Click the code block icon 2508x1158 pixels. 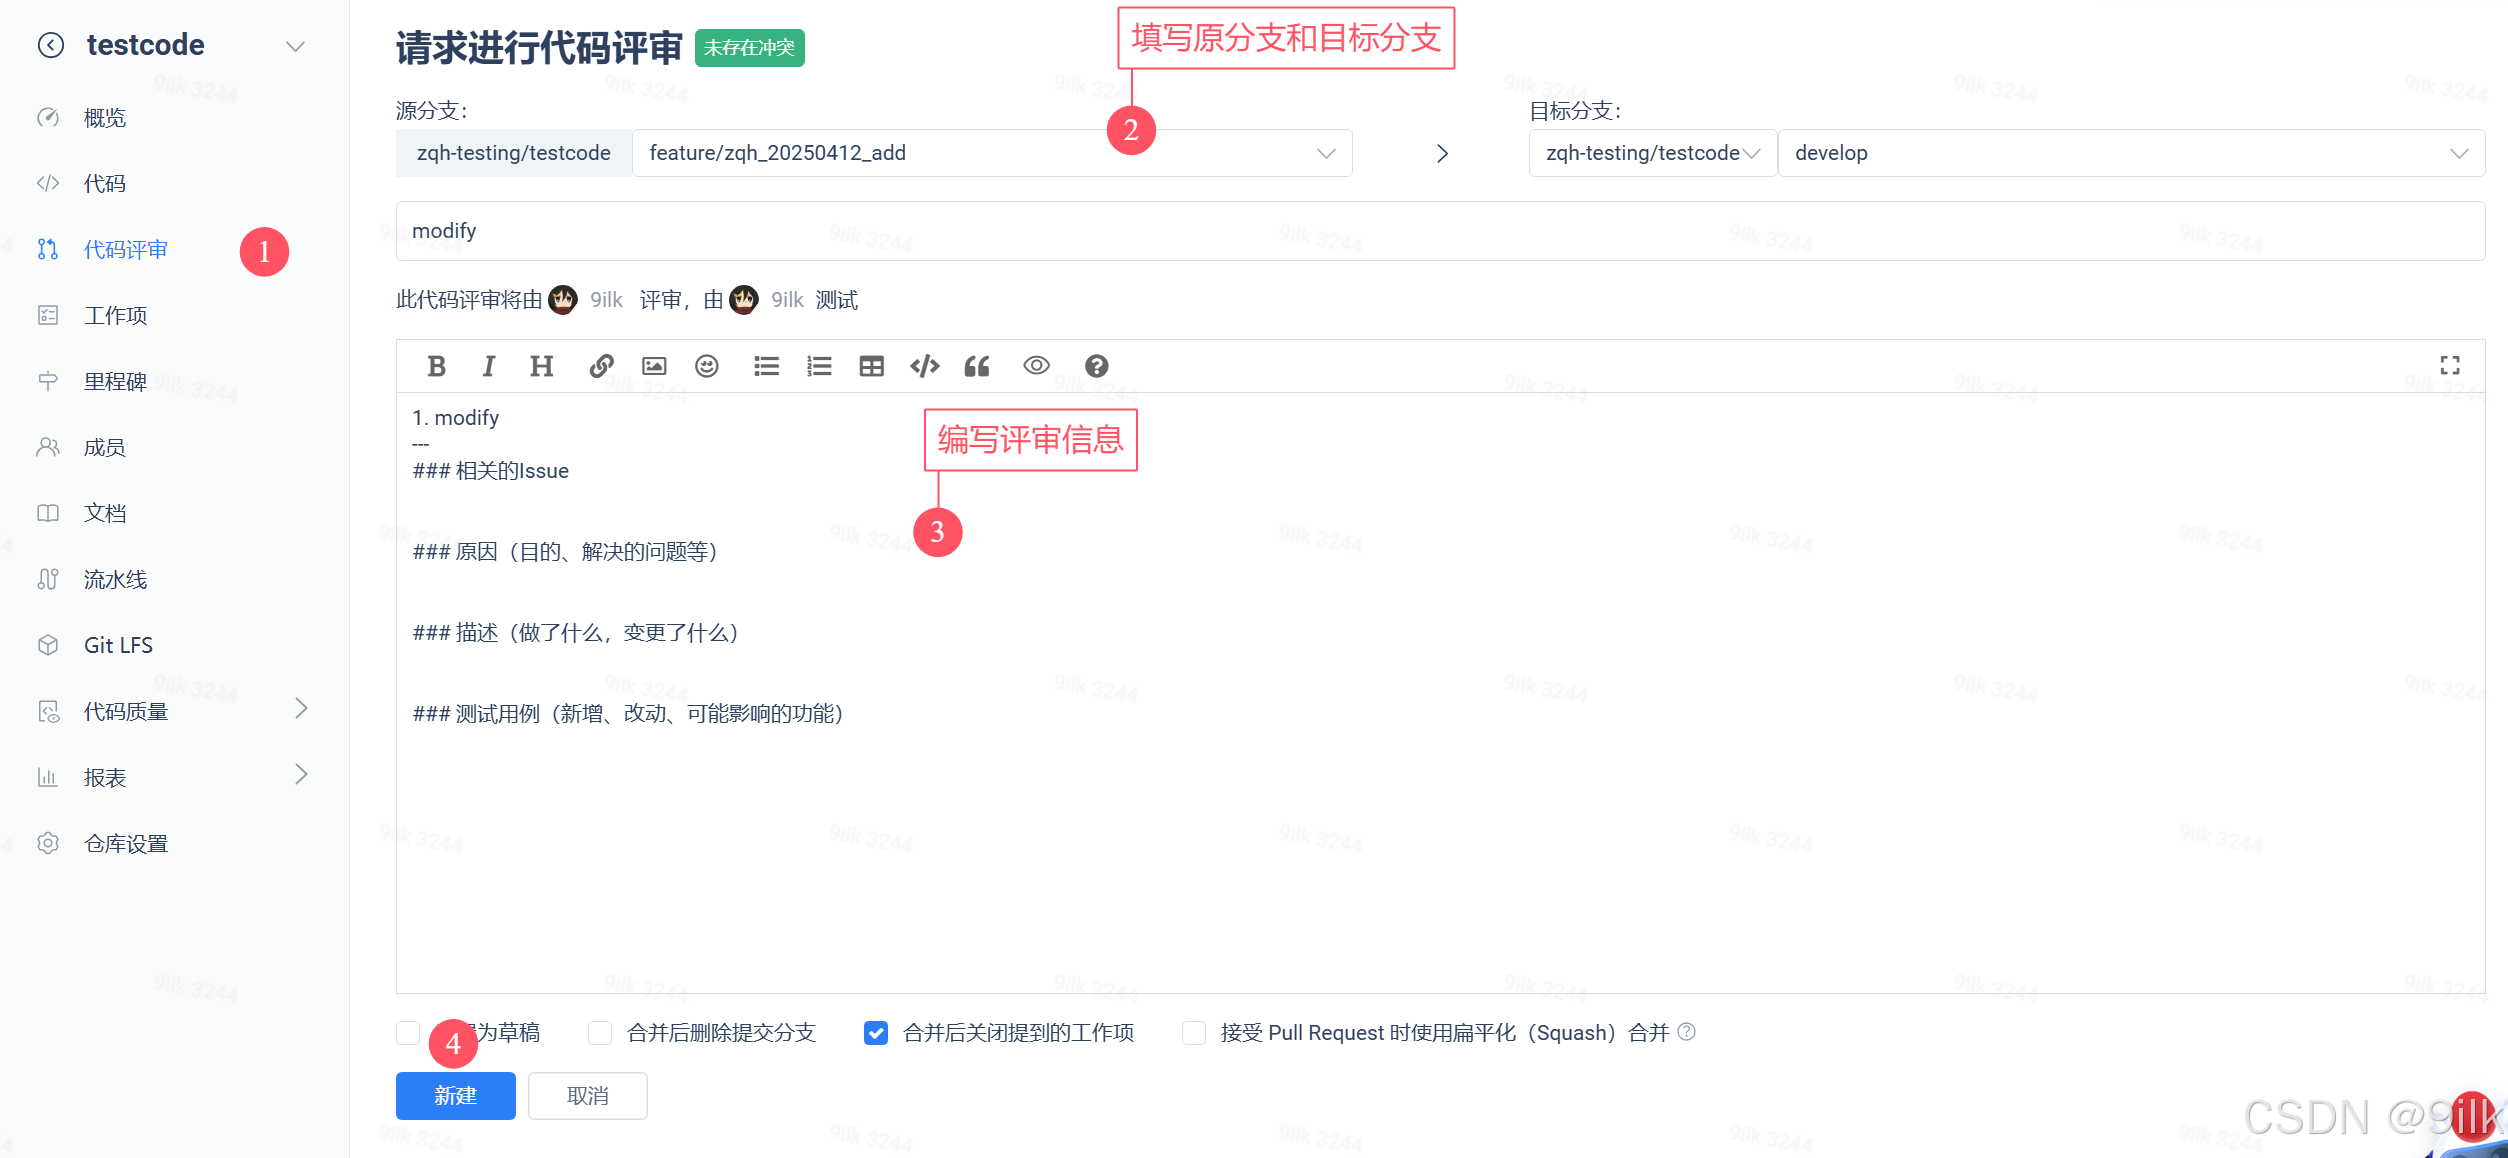coord(924,366)
